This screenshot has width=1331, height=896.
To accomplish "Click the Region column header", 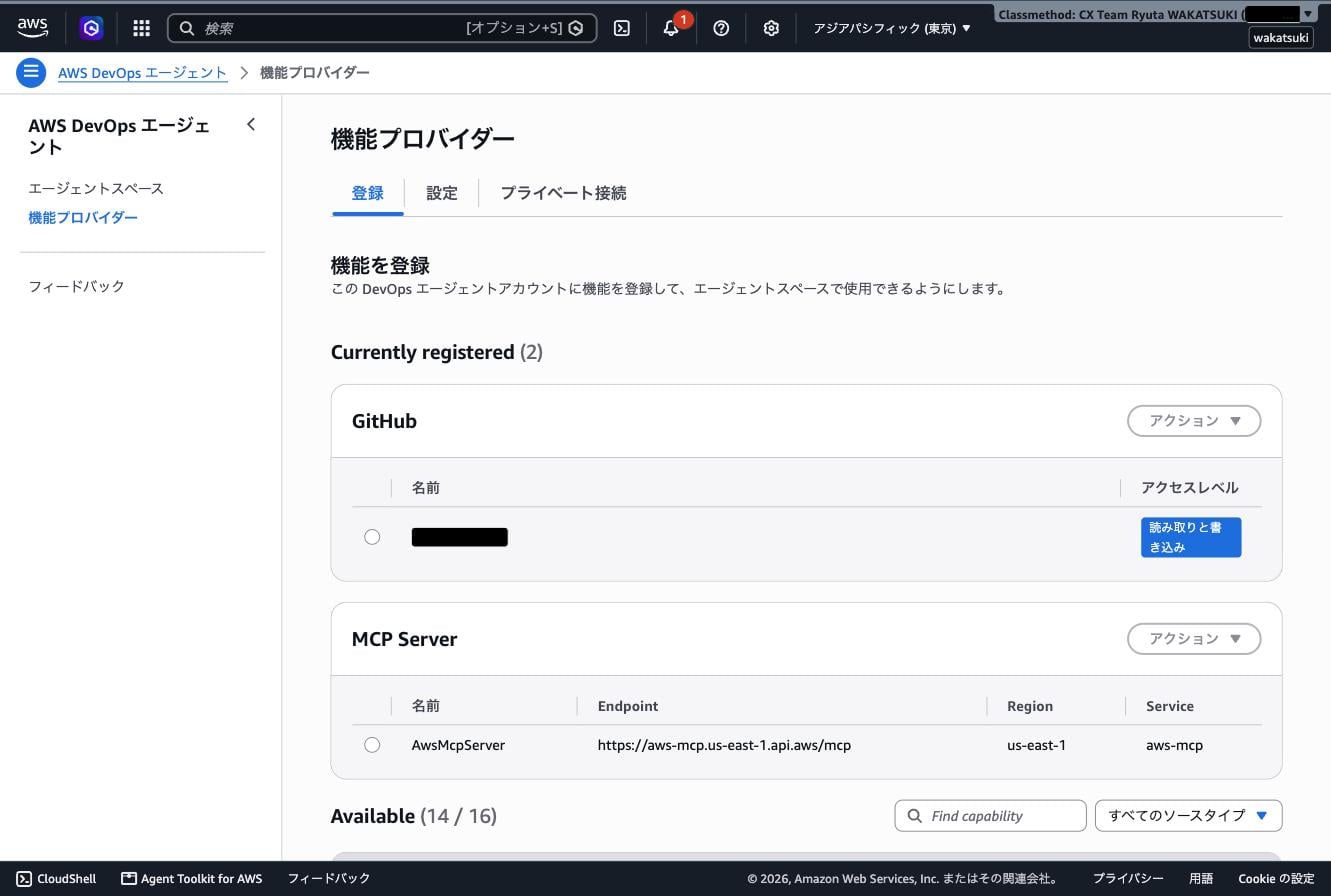I will click(x=1030, y=706).
